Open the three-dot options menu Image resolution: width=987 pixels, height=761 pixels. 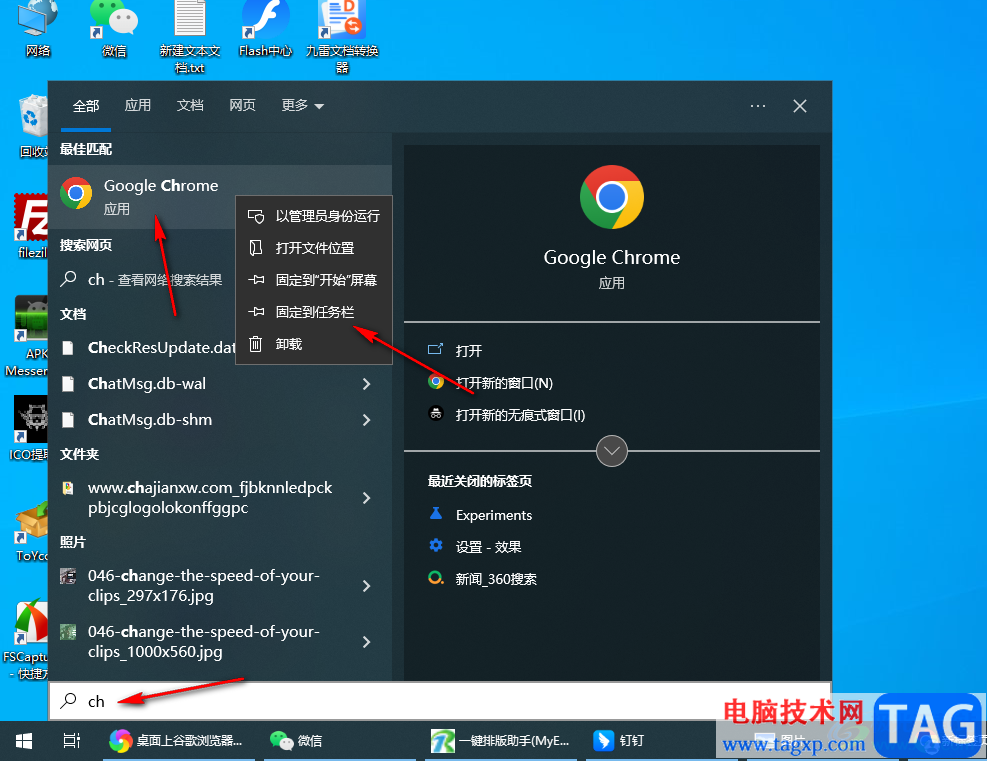pyautogui.click(x=758, y=106)
